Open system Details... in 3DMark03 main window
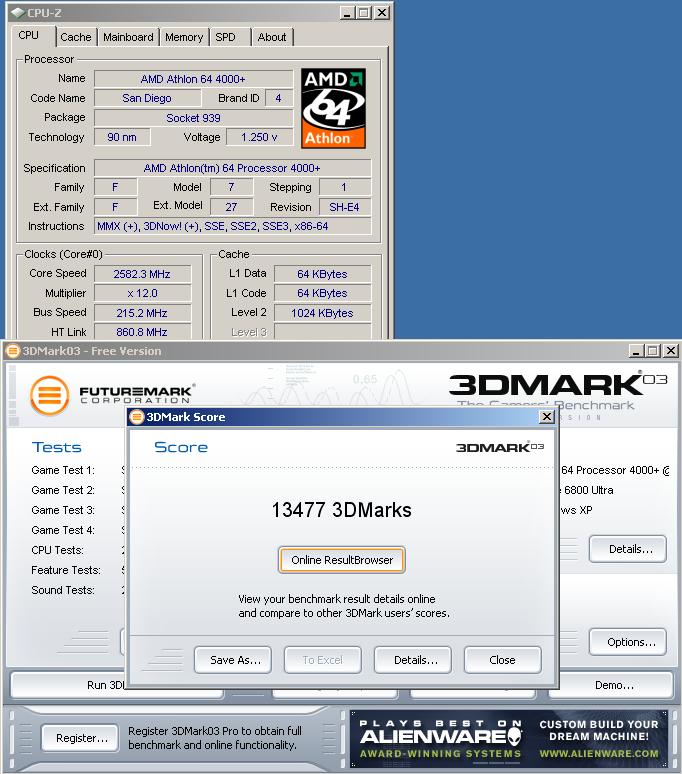682x774 pixels. coord(628,549)
